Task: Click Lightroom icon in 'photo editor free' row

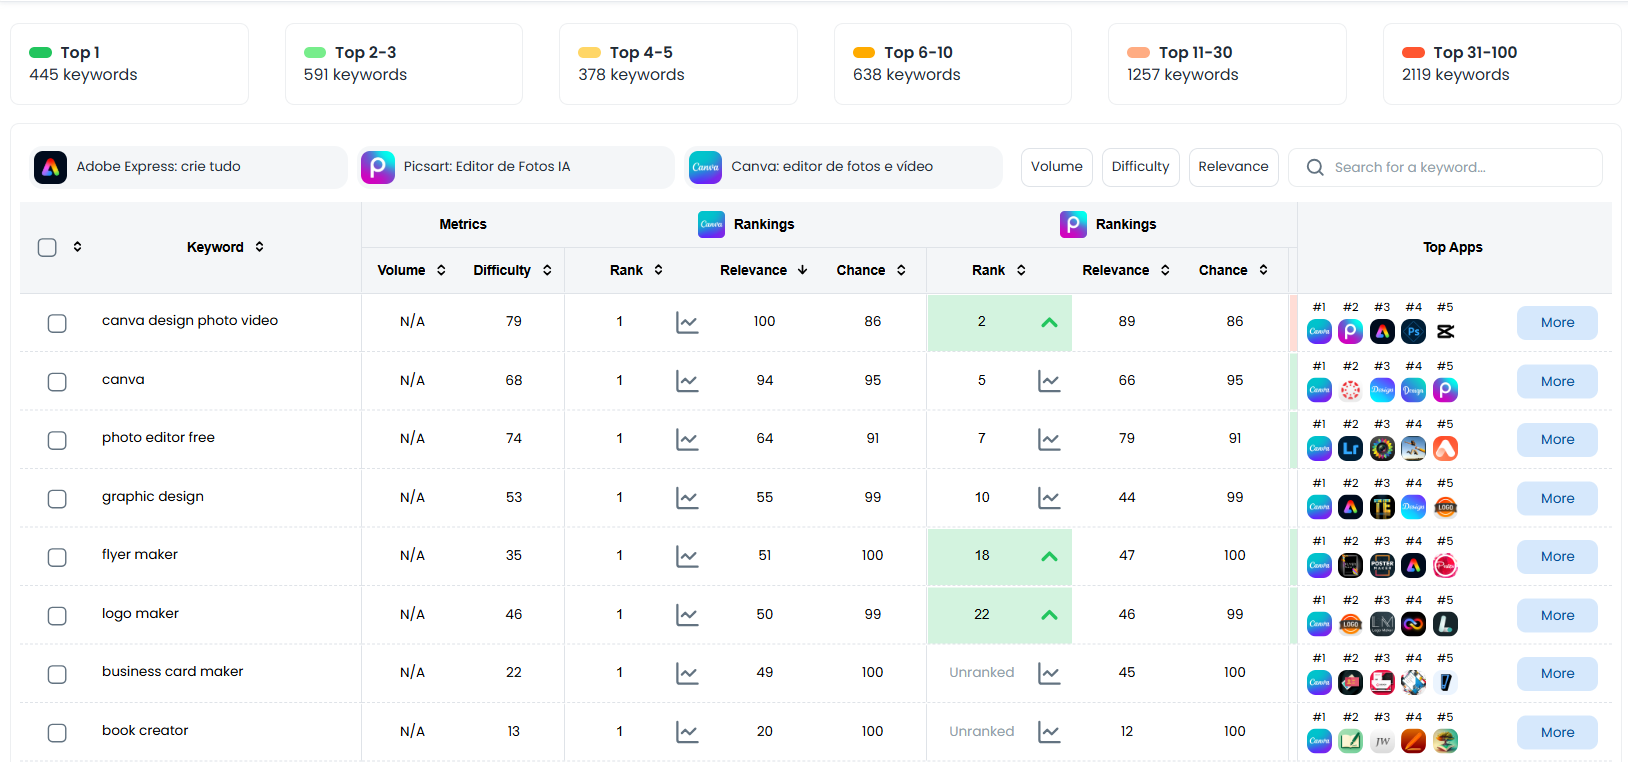Action: point(1350,448)
